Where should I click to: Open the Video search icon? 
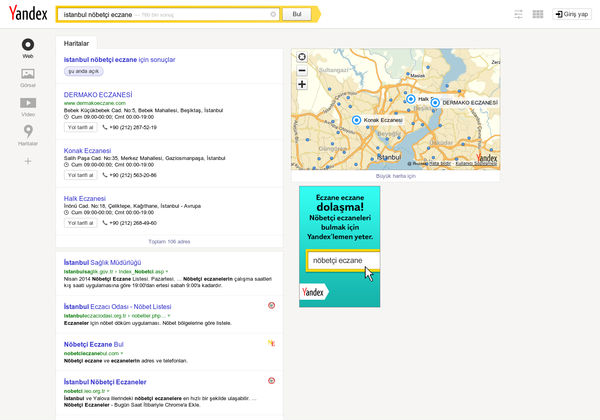28,103
